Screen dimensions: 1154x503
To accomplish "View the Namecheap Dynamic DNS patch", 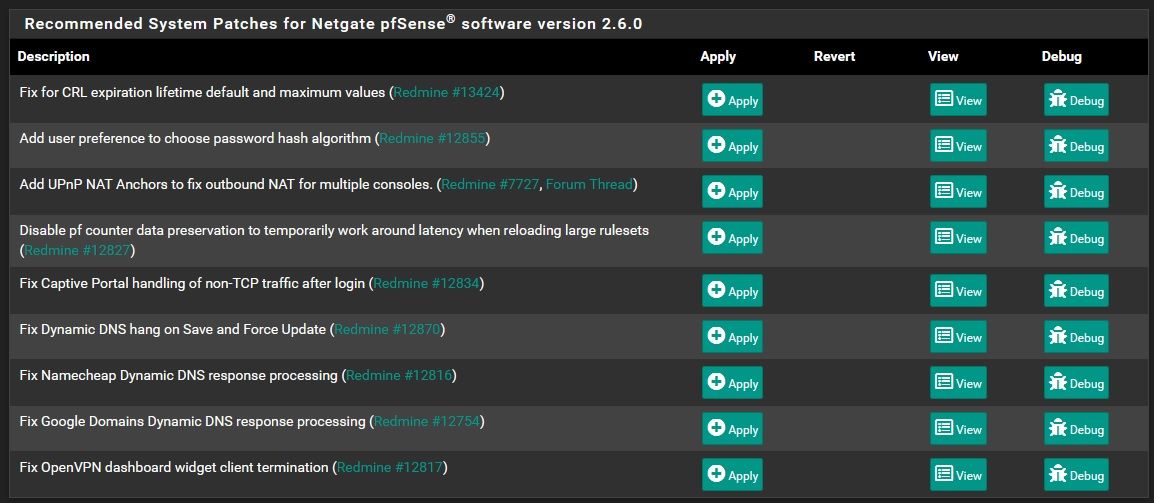I will click(958, 383).
